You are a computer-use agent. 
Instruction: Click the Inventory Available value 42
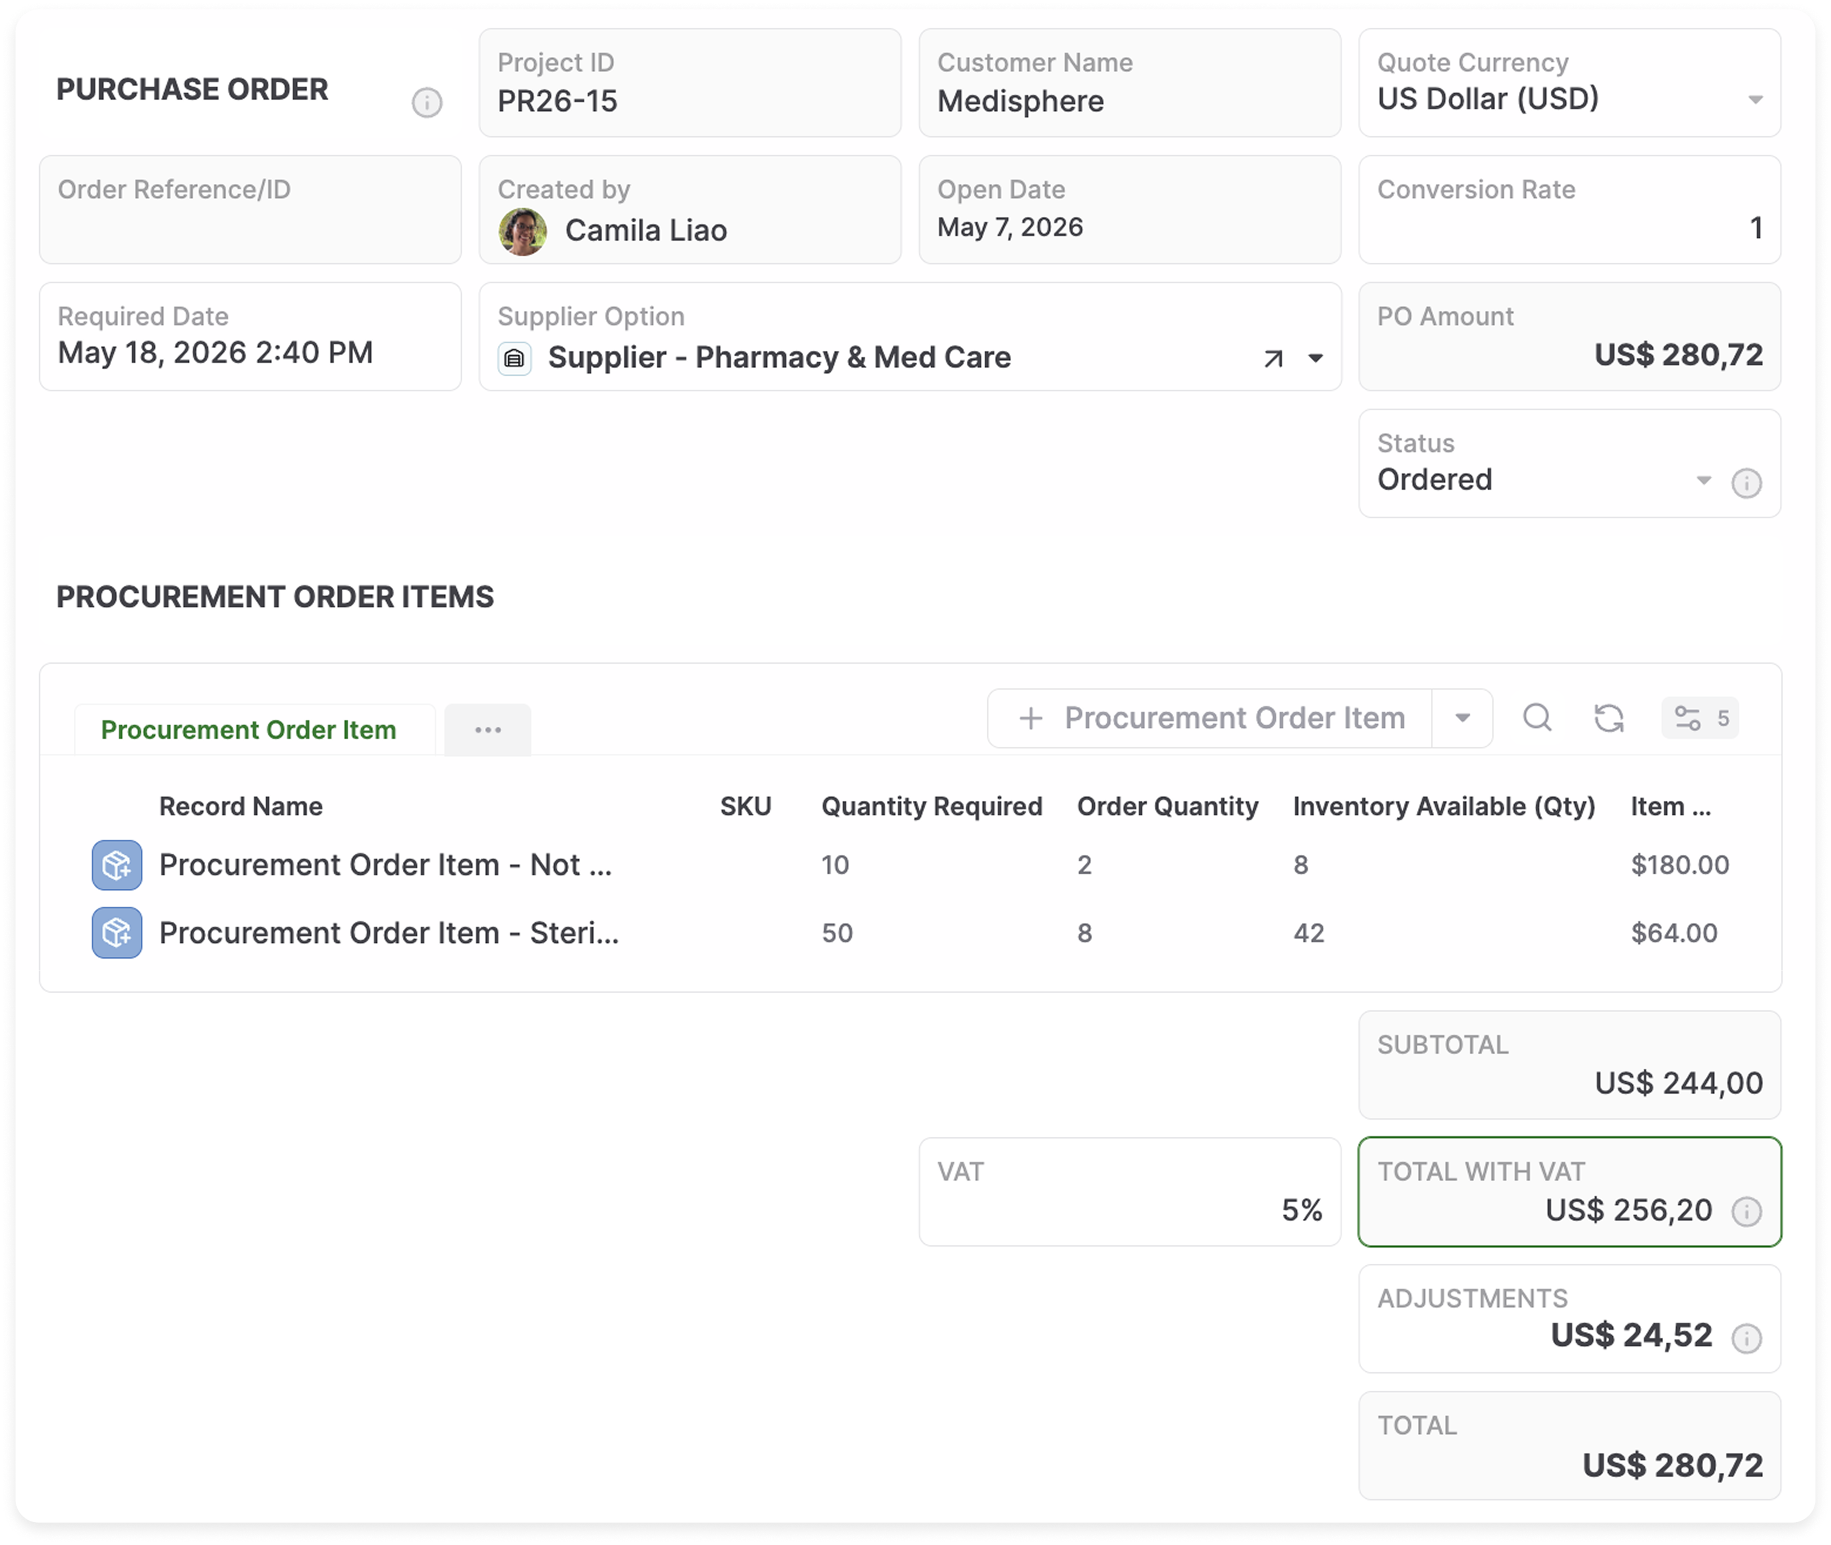[1309, 933]
